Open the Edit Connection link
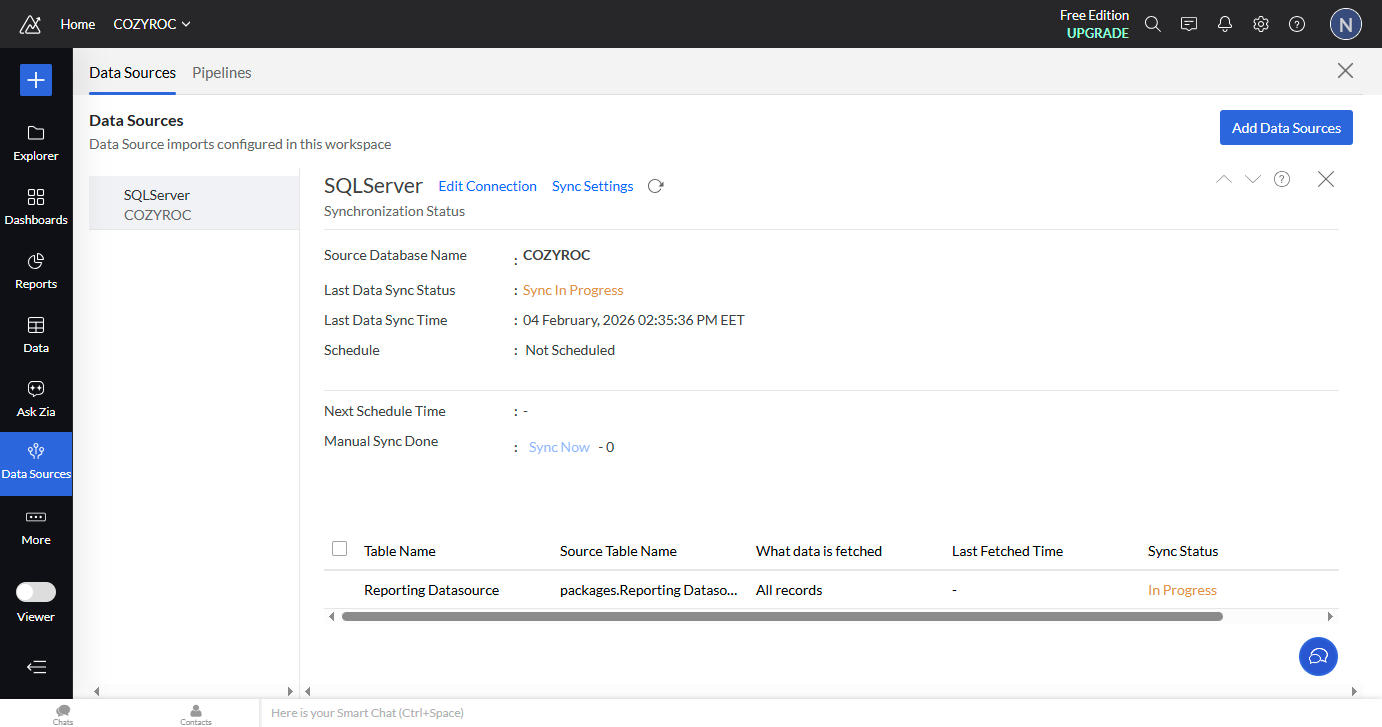1382x727 pixels. click(x=487, y=186)
